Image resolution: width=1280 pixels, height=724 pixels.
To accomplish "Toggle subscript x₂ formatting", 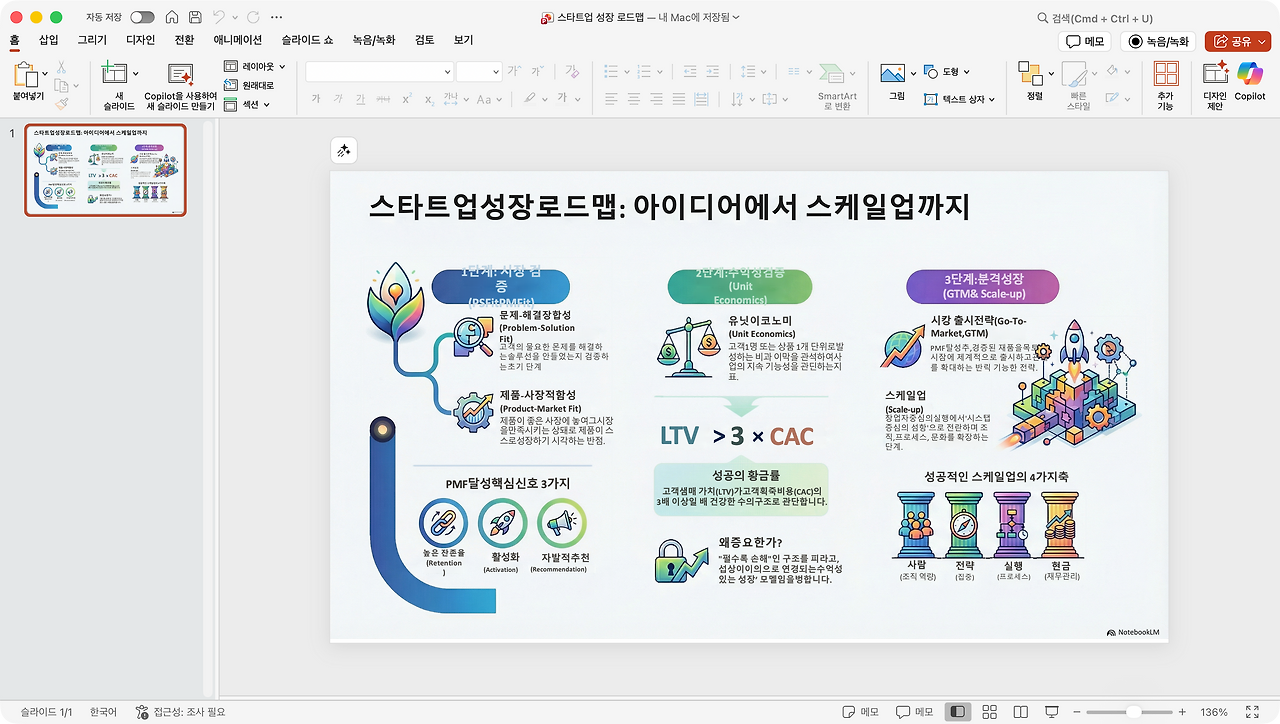I will click(429, 99).
